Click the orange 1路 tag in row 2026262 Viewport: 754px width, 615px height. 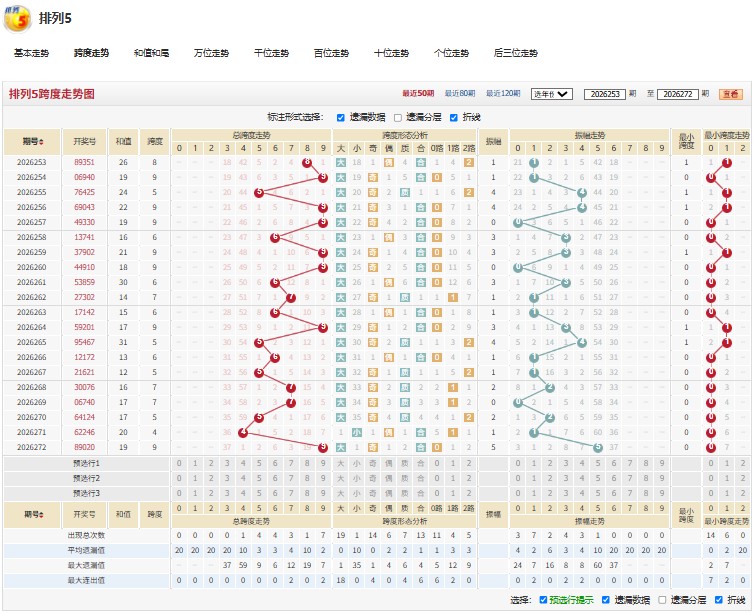click(x=452, y=298)
